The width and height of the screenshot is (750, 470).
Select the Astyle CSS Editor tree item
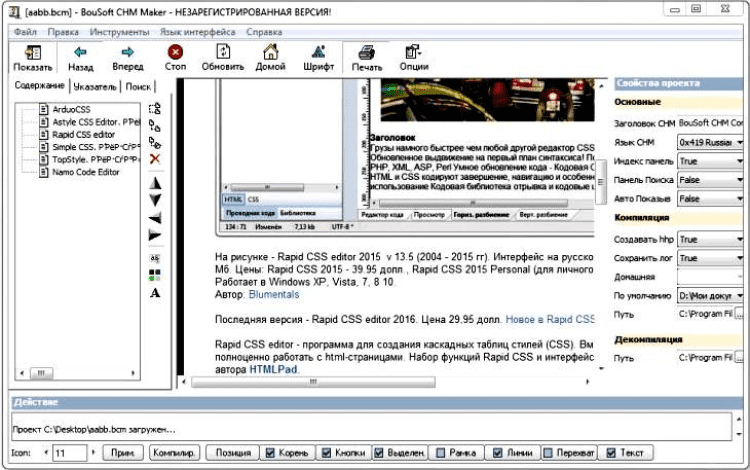point(96,122)
